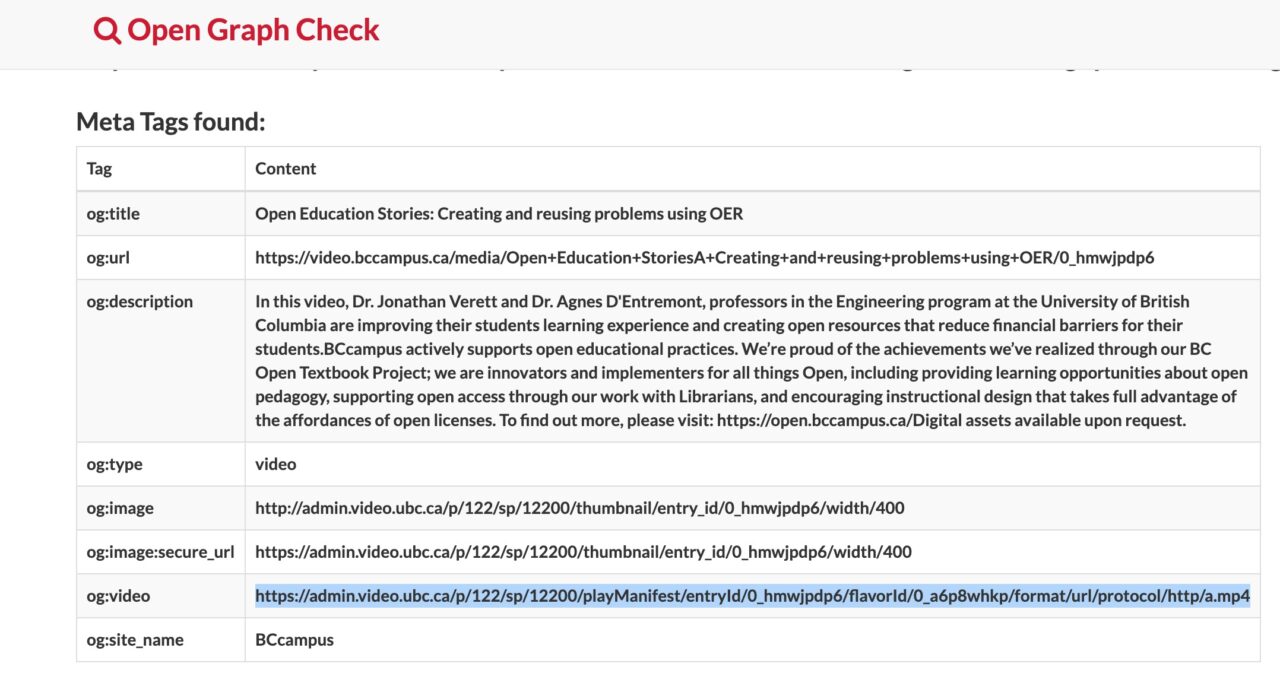This screenshot has width=1280, height=686.
Task: Click the og:description tag cell
Action: click(x=161, y=361)
